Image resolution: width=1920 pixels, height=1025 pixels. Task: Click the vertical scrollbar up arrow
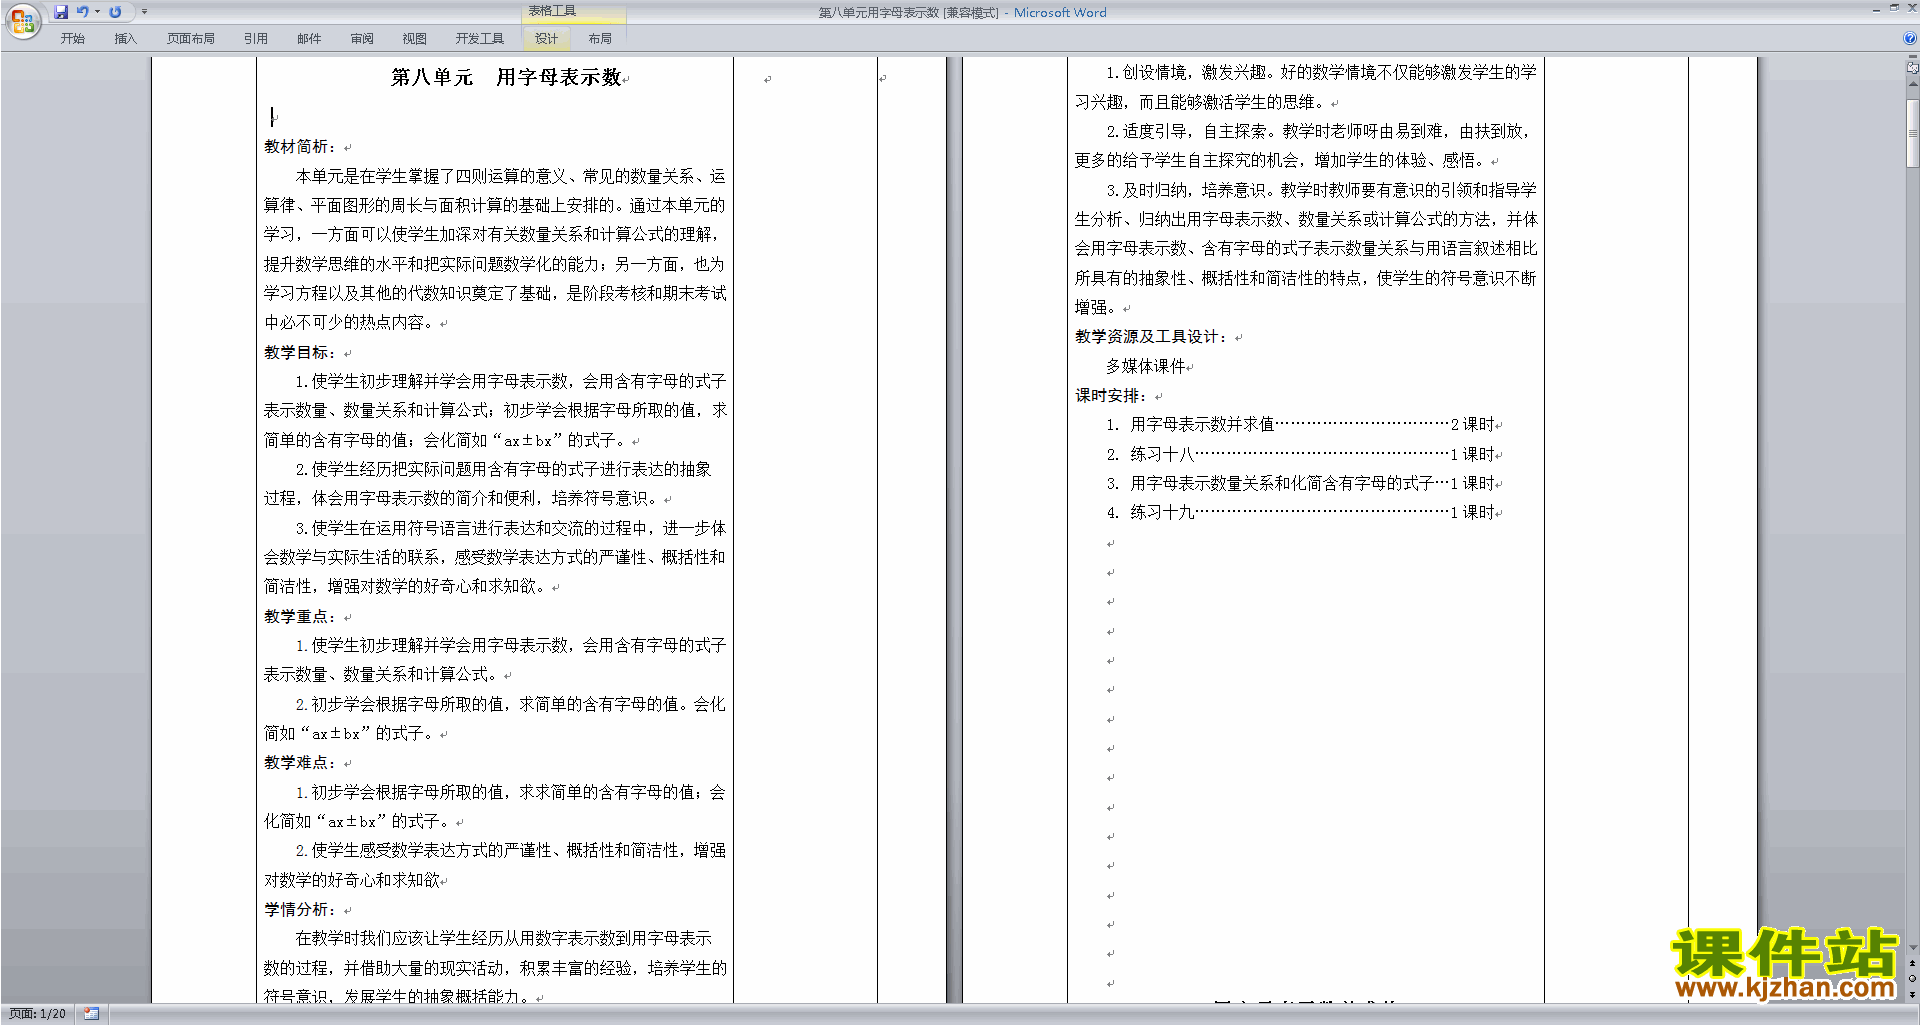tap(1912, 84)
